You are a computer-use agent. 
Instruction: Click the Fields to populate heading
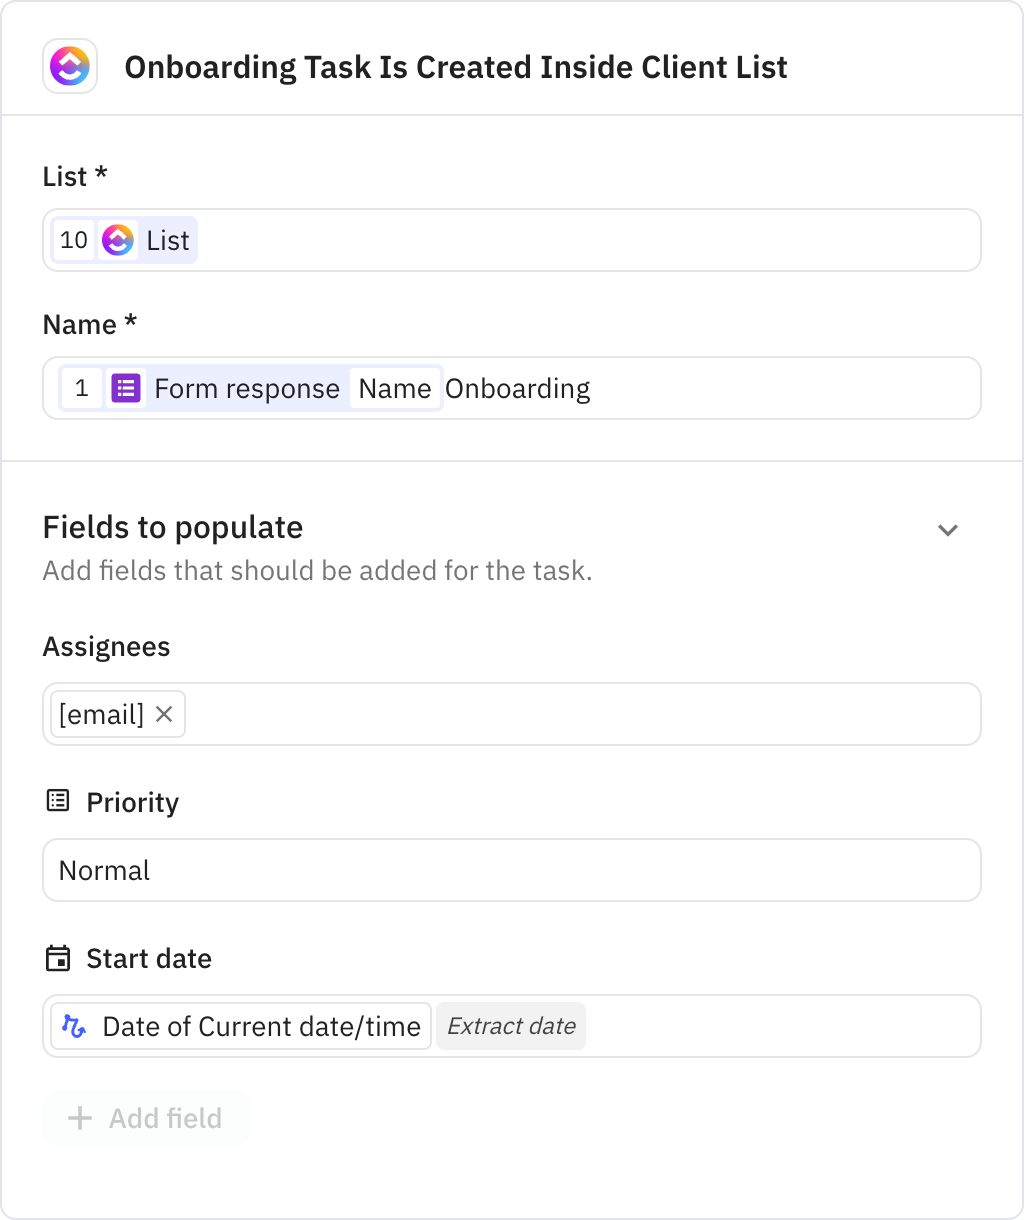(172, 527)
